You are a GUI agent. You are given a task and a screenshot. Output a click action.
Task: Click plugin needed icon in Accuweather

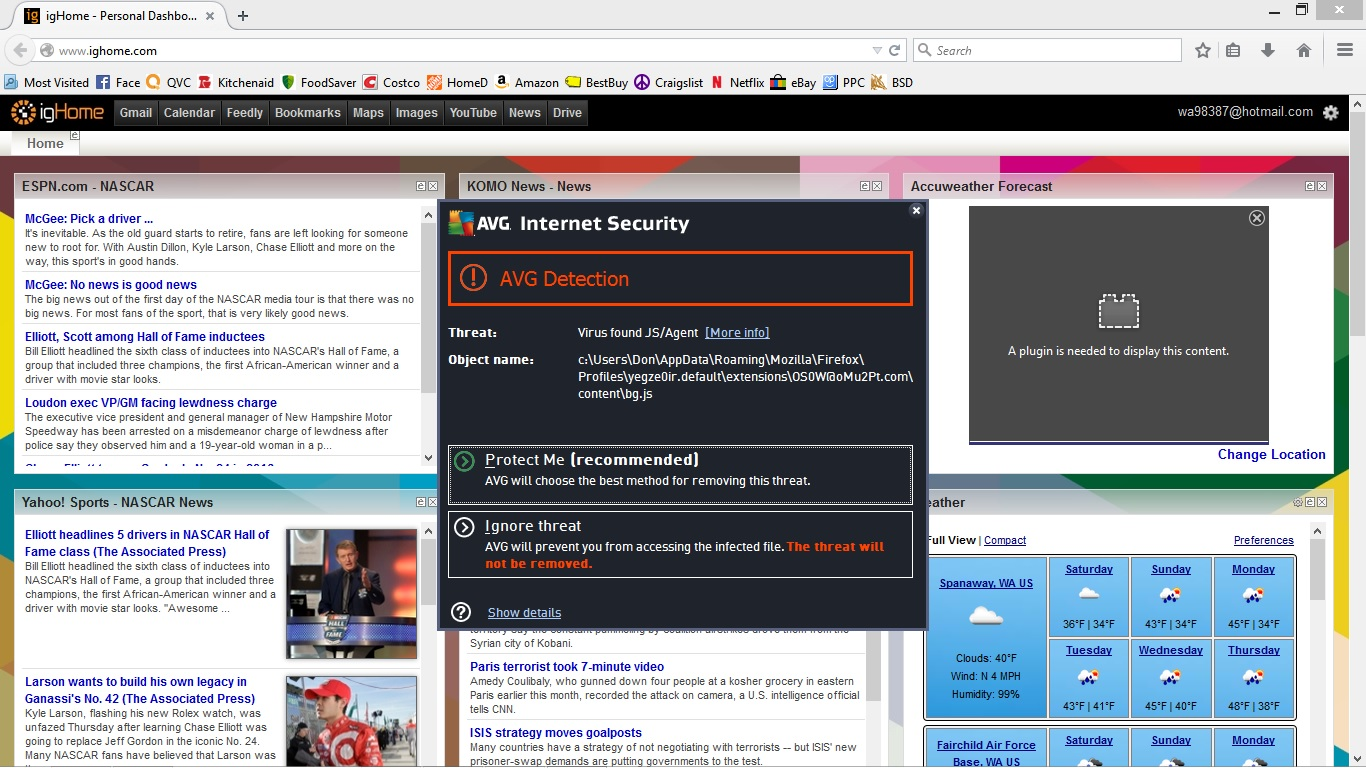1118,311
